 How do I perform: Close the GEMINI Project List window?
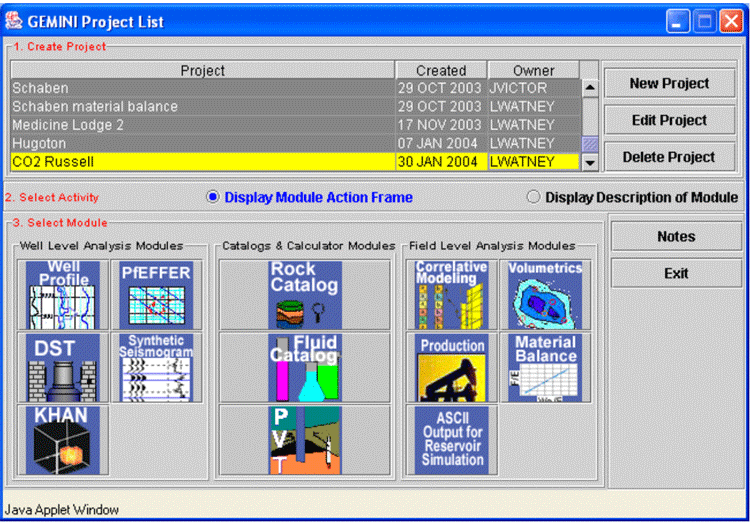[x=730, y=22]
